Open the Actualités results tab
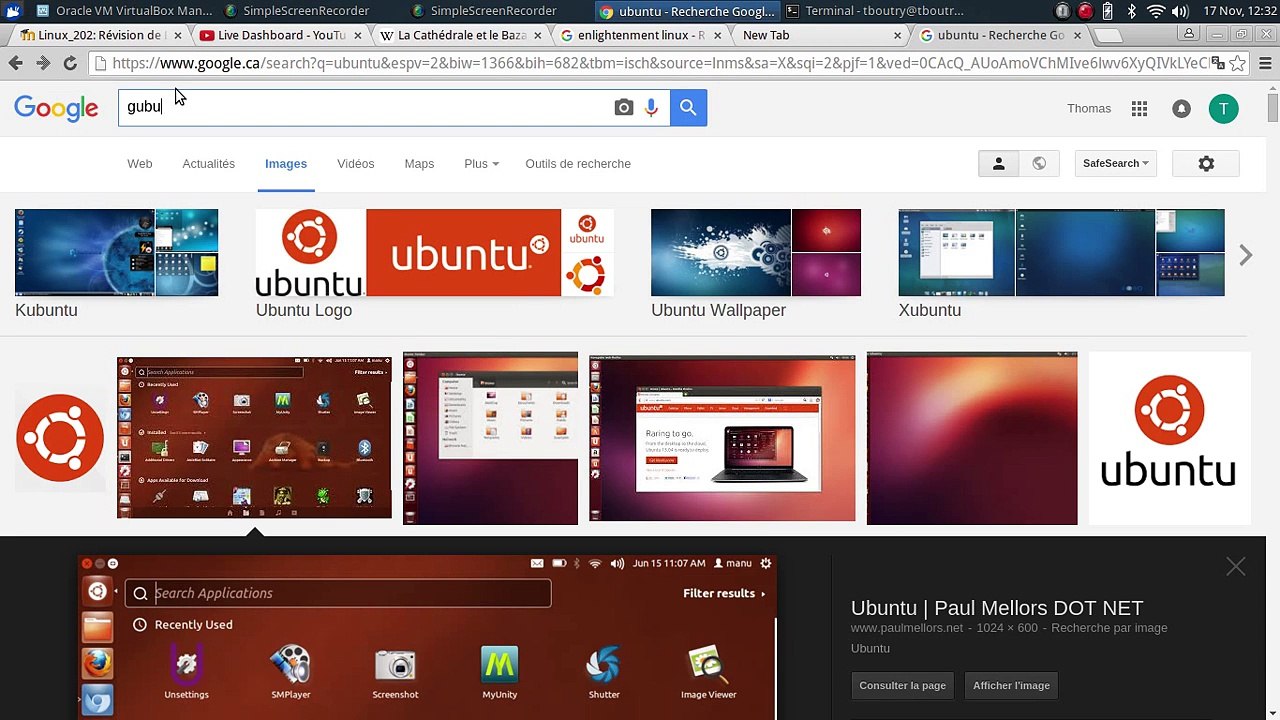 click(x=209, y=164)
